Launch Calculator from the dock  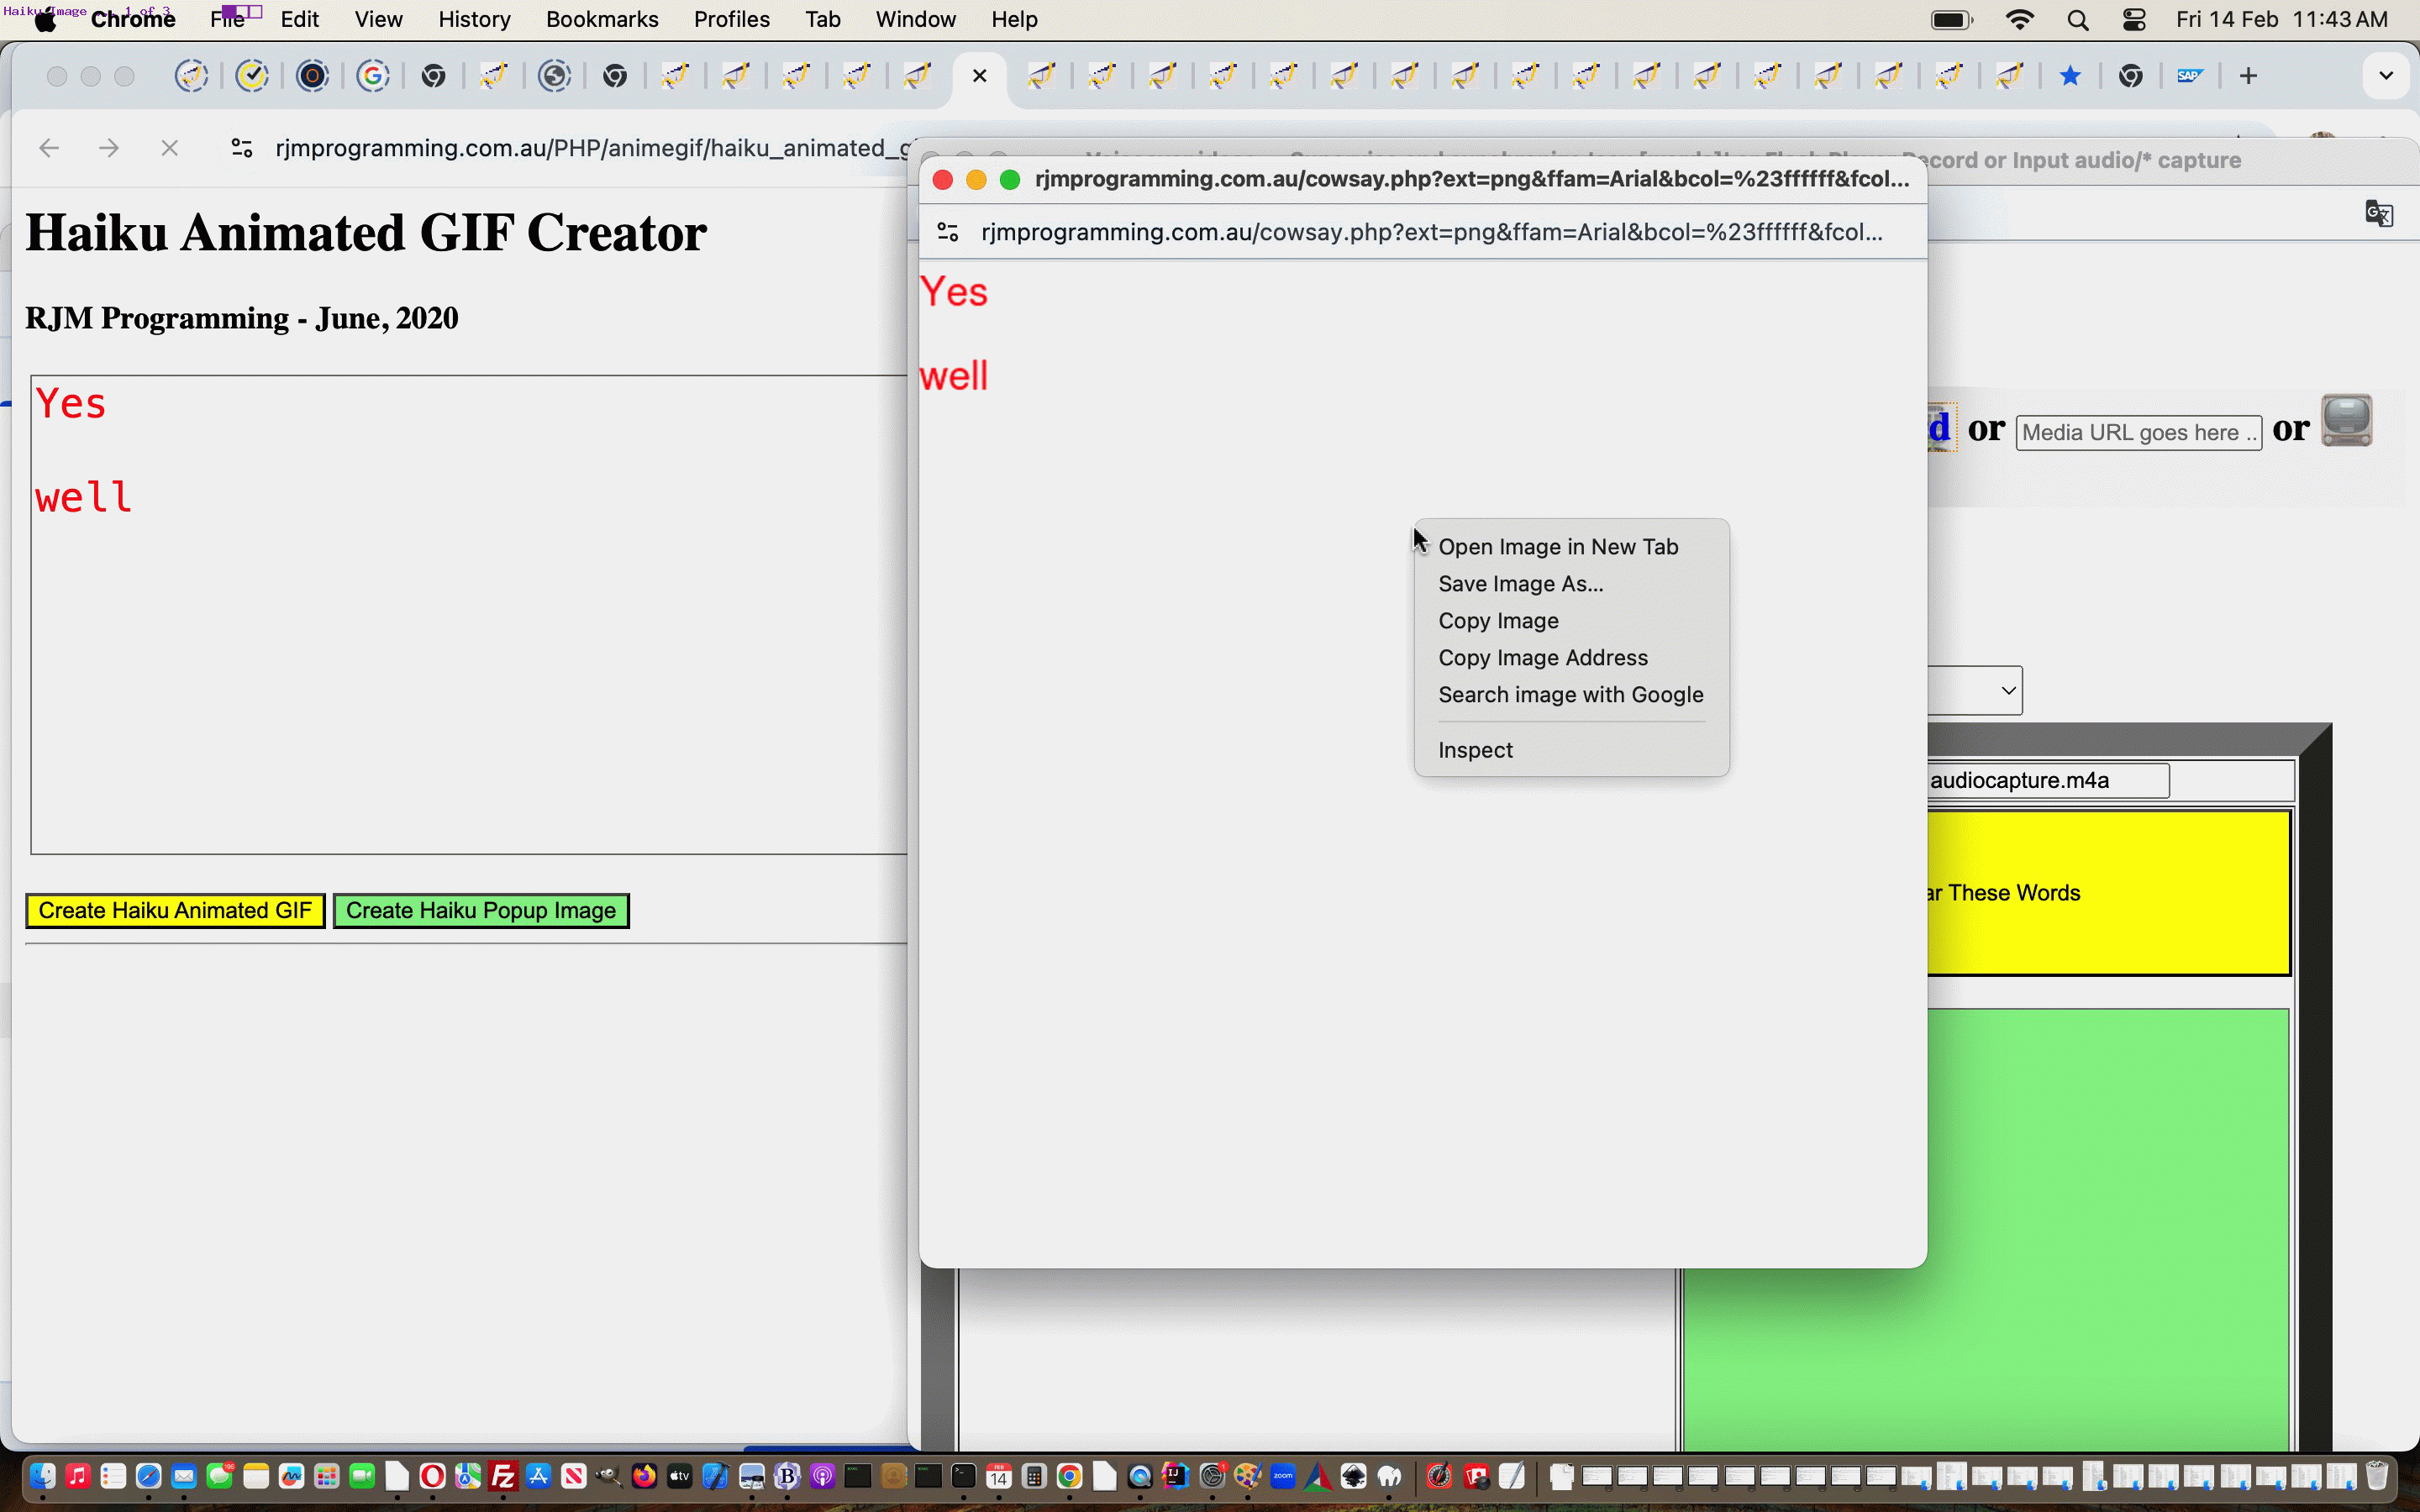(x=1034, y=1476)
